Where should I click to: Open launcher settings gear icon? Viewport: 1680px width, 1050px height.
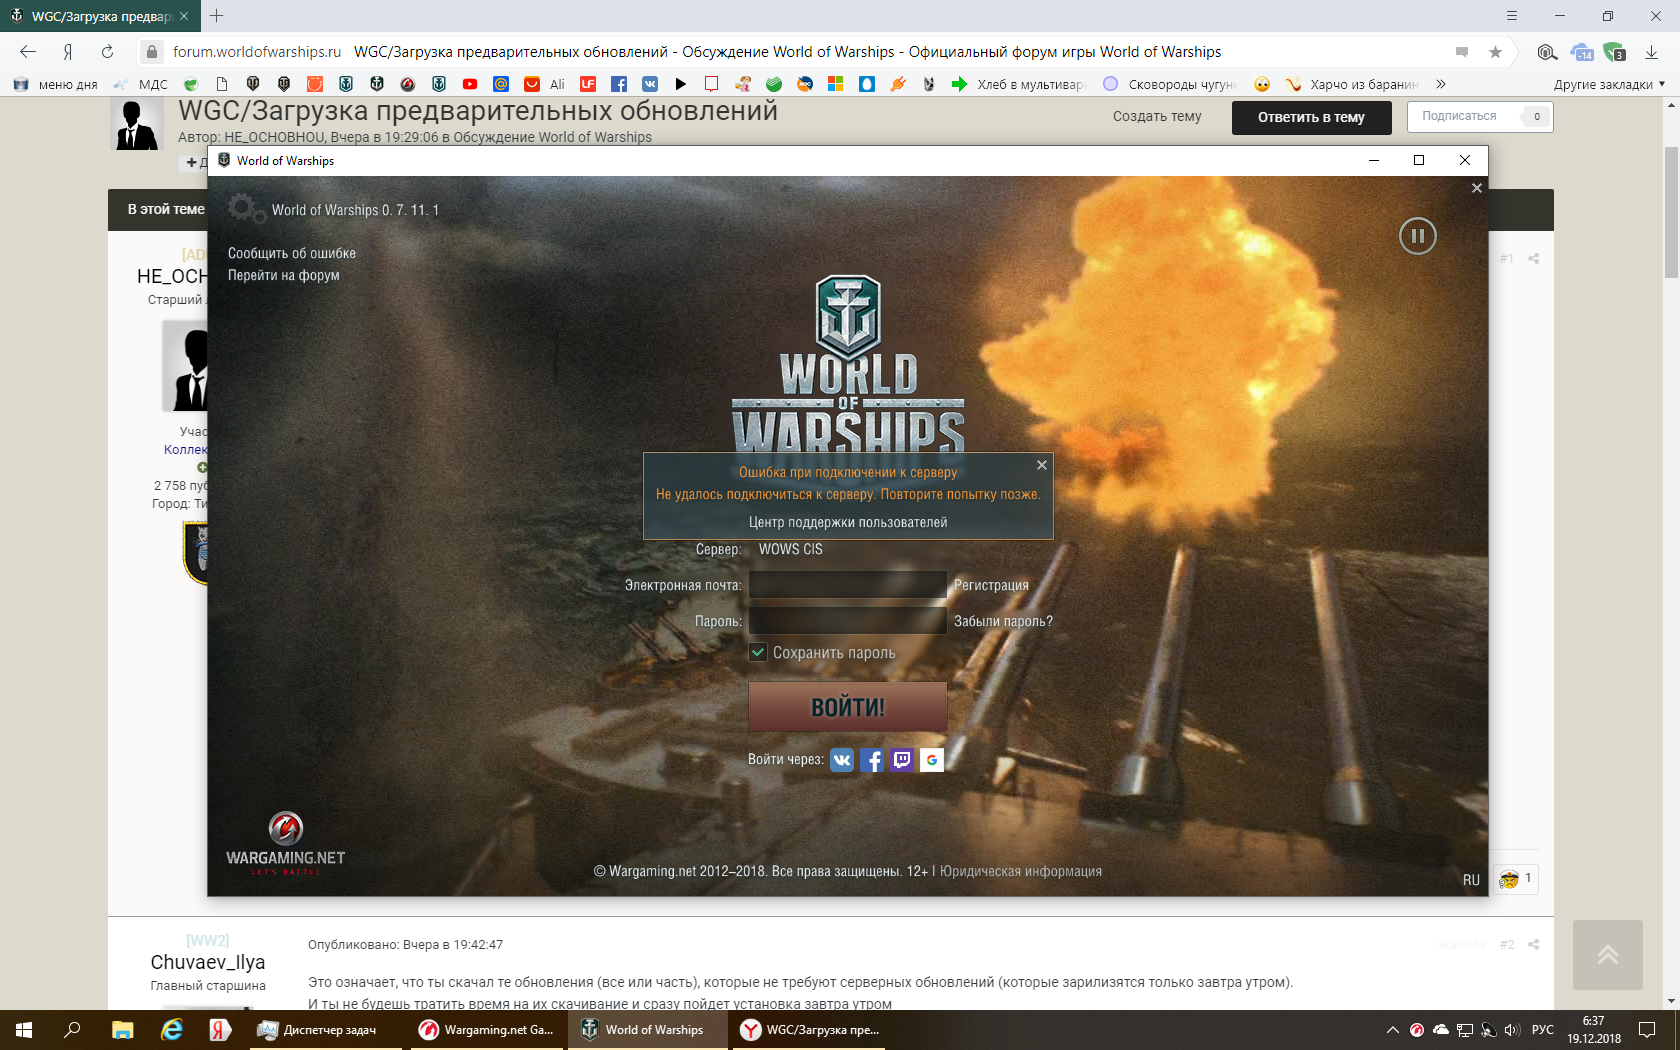coord(244,209)
